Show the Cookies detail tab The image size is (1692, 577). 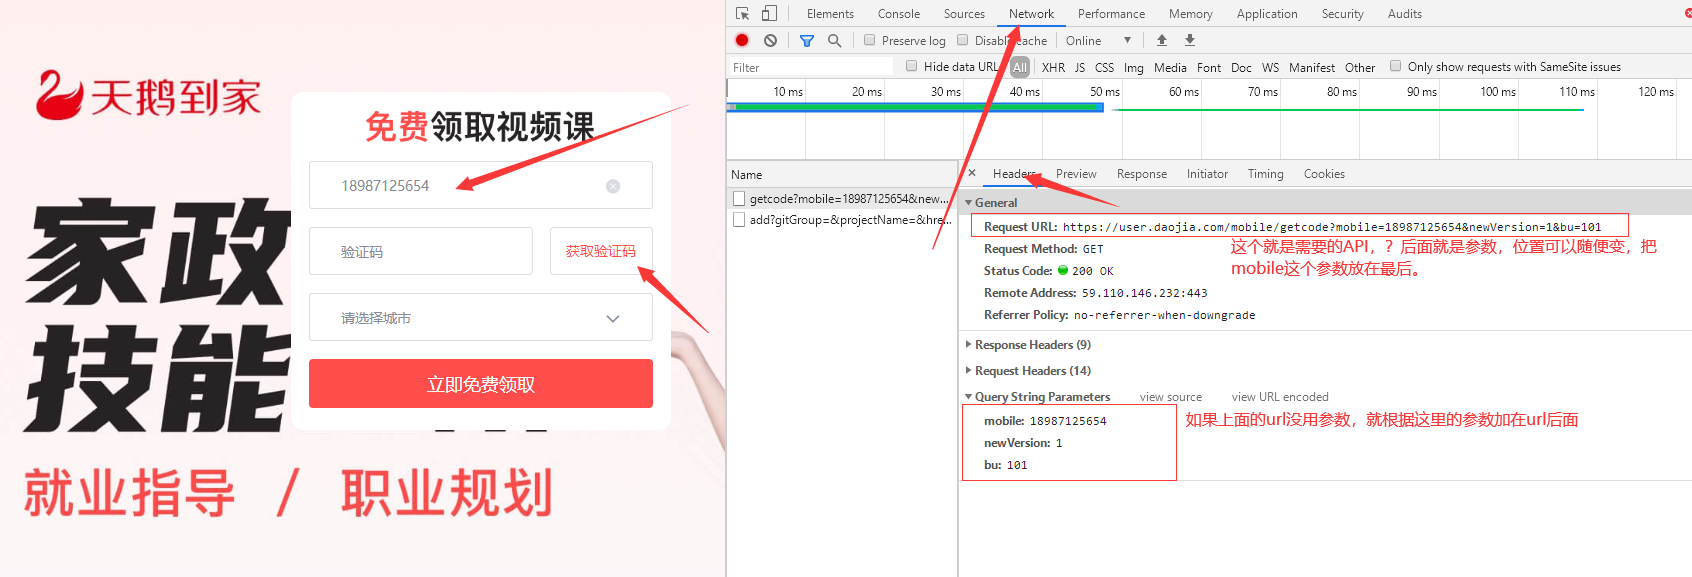1324,174
